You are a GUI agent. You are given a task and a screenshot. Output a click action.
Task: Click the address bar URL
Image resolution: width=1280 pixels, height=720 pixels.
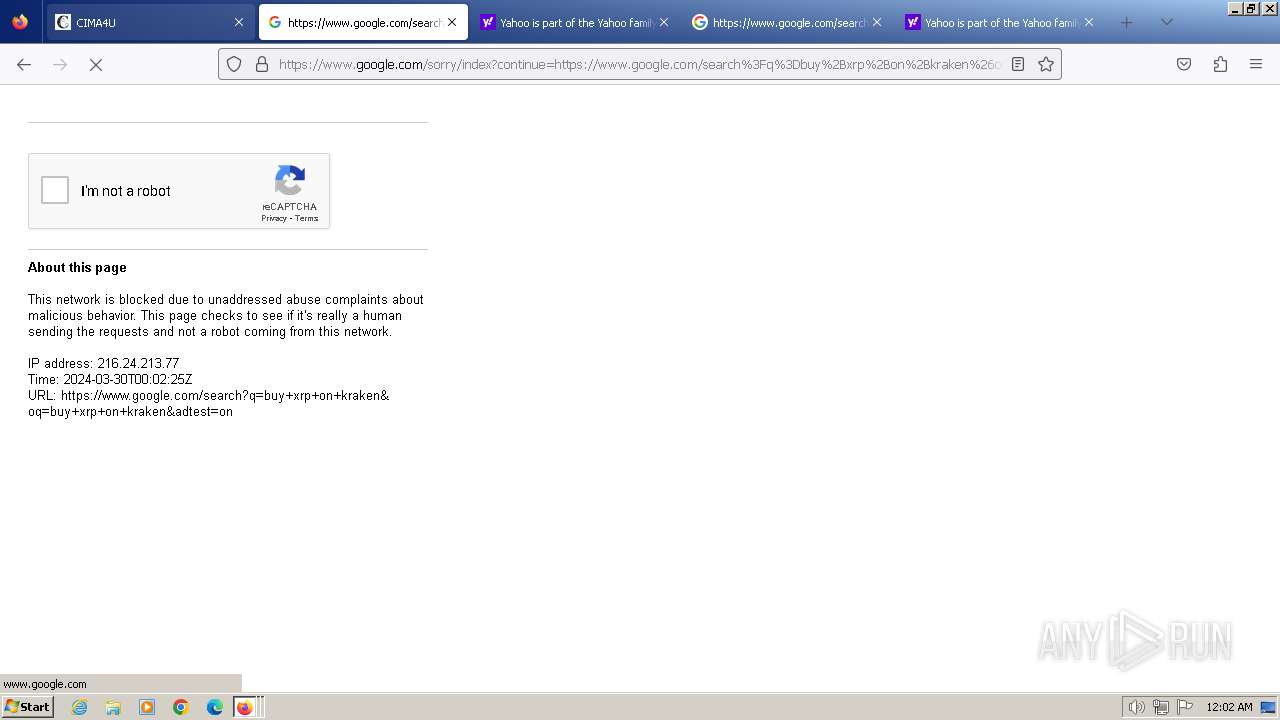click(640, 64)
